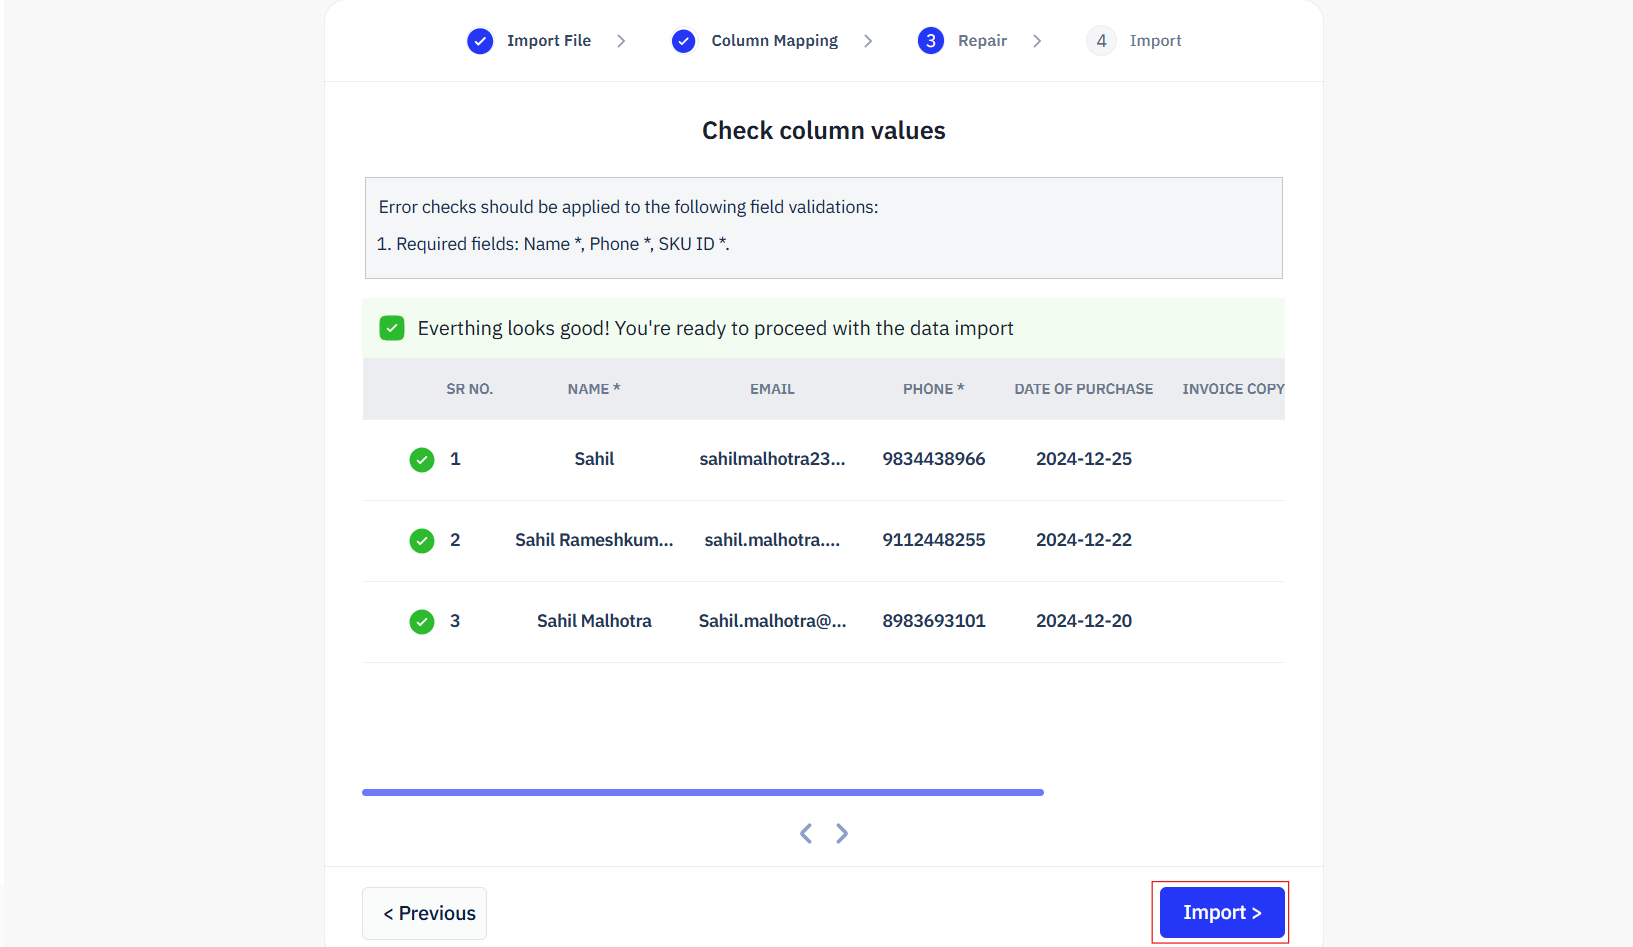Open the Import File step
Screen dimensions: 1633x947
tap(549, 41)
